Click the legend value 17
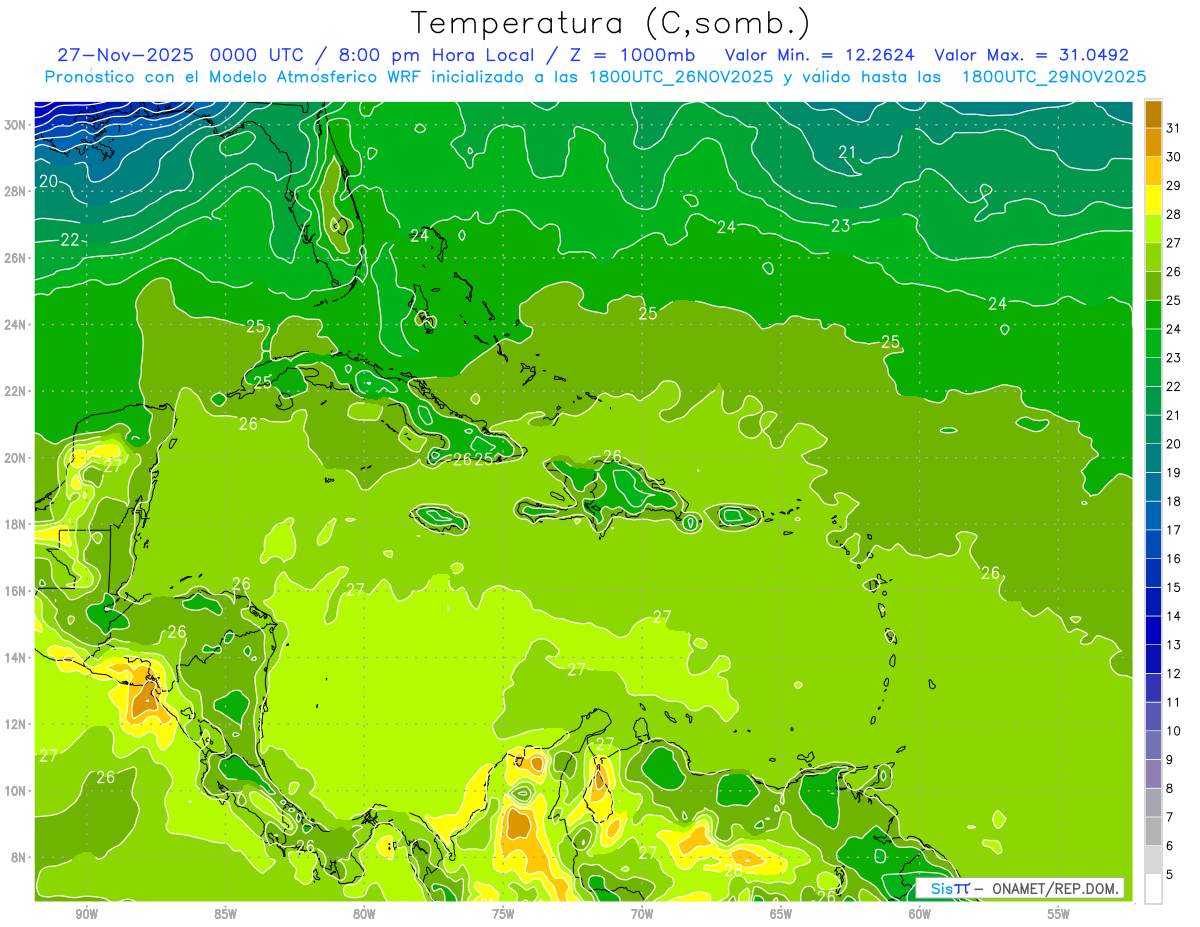This screenshot has height=927, width=1200. [x=1174, y=530]
